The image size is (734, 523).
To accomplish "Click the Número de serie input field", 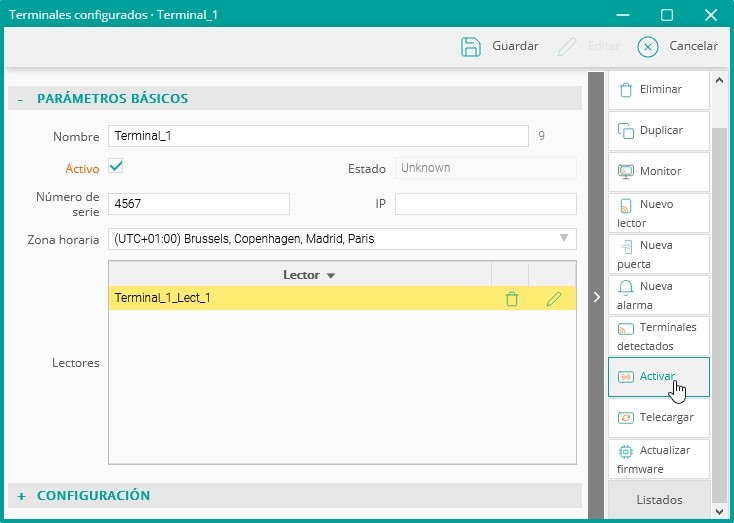I will click(199, 204).
